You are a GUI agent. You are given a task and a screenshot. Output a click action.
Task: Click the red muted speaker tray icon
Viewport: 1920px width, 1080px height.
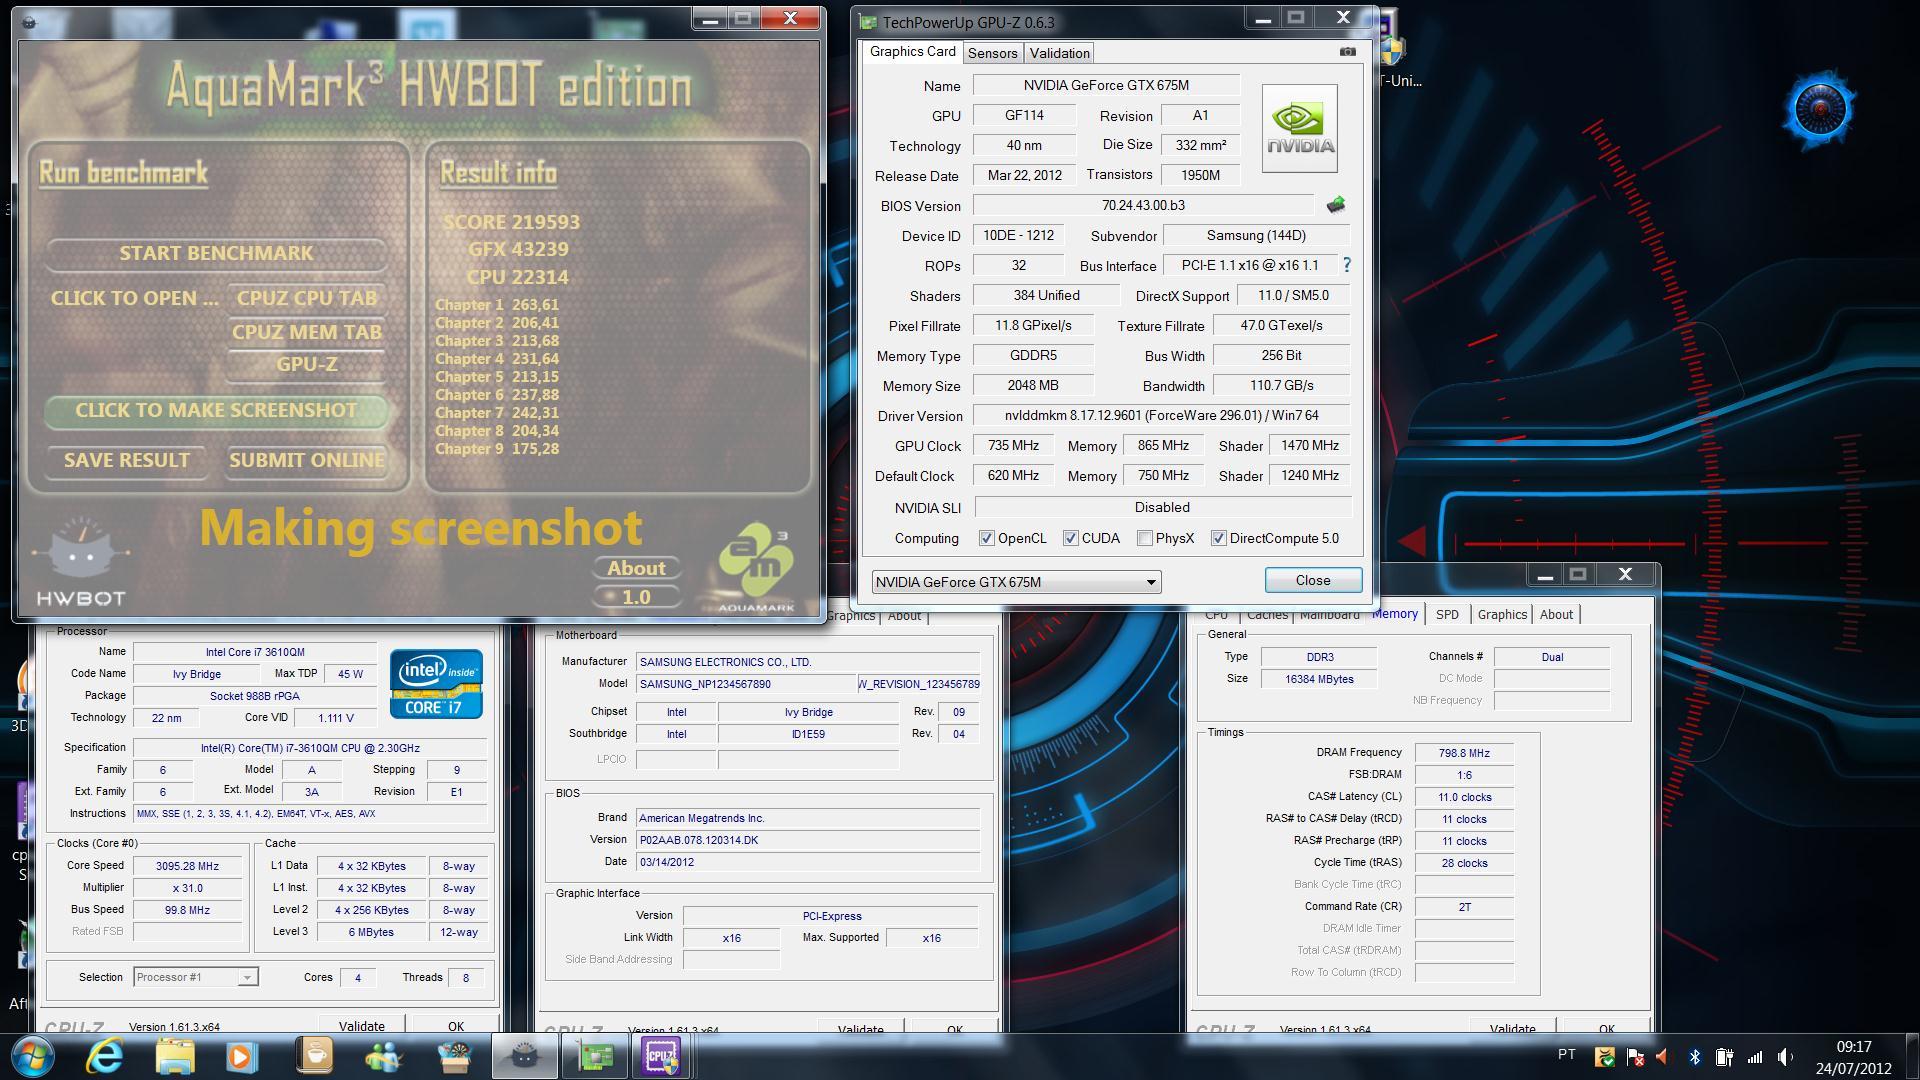point(1663,1056)
